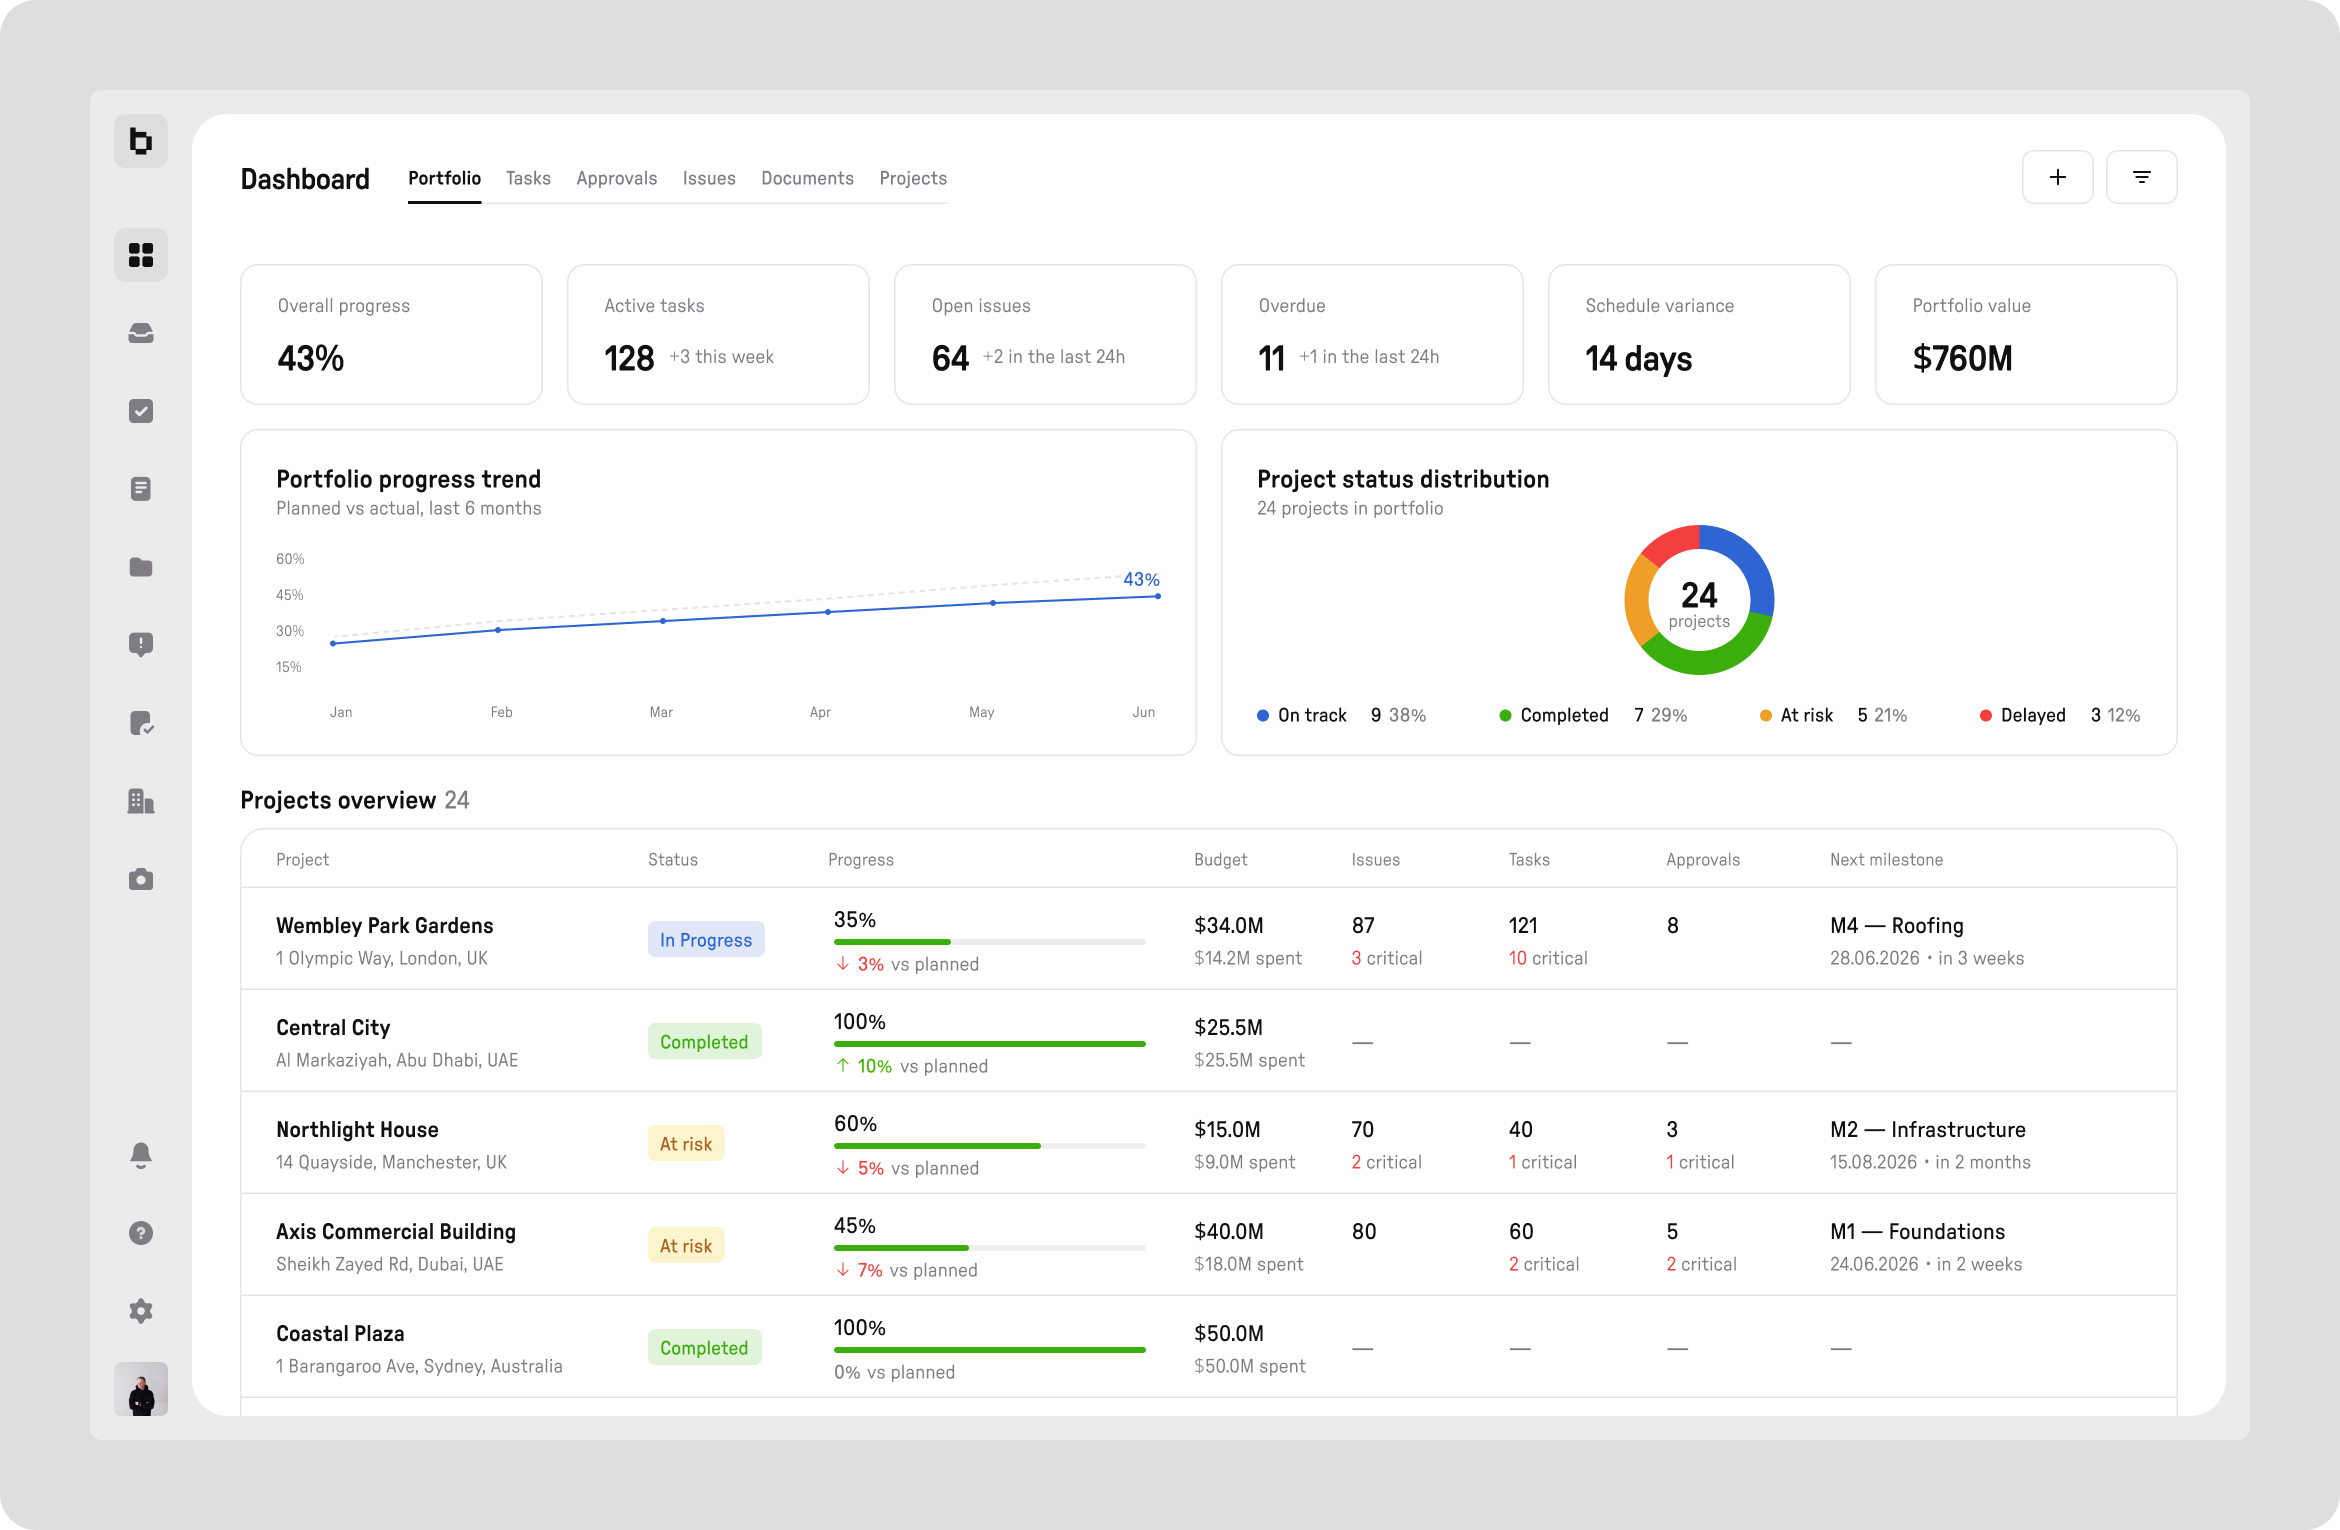The image size is (2340, 1530).
Task: Open the dashboard grid icon in sidebar
Action: [141, 255]
